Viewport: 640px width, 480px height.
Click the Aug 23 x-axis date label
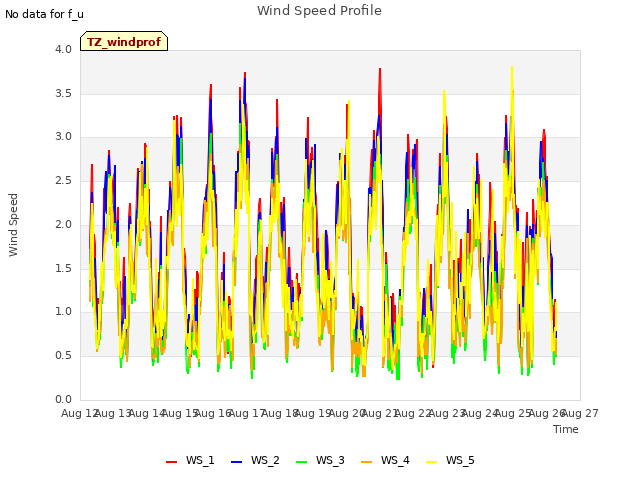point(447,413)
